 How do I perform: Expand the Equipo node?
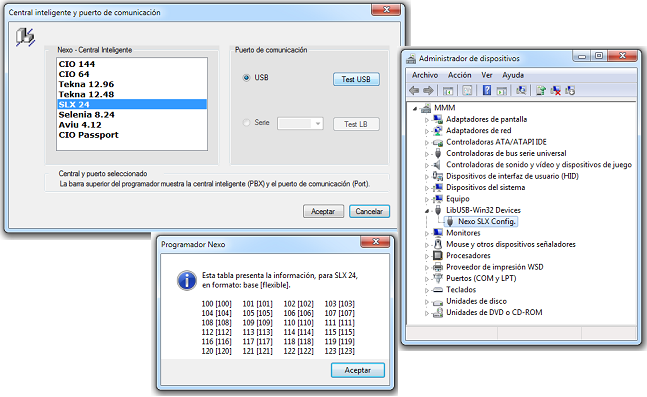coord(427,199)
